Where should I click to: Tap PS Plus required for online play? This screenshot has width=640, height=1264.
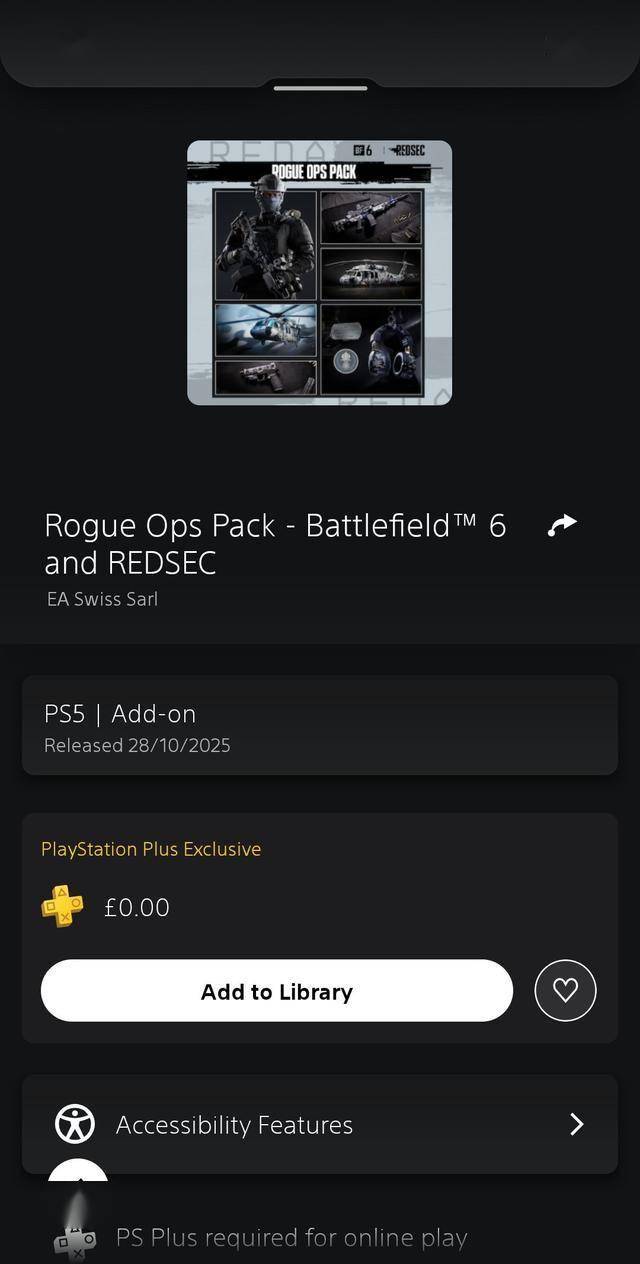(x=292, y=1238)
